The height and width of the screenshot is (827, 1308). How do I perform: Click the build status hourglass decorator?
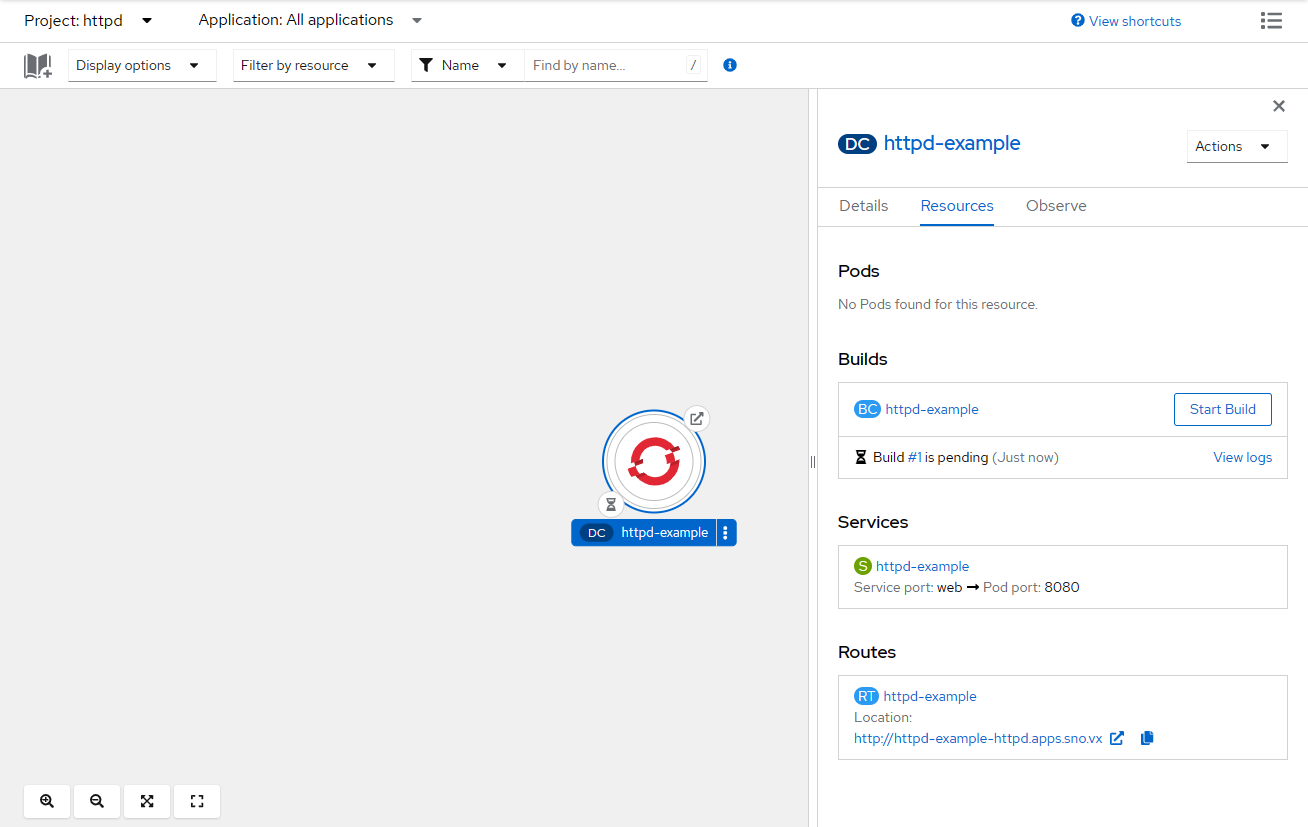click(611, 504)
